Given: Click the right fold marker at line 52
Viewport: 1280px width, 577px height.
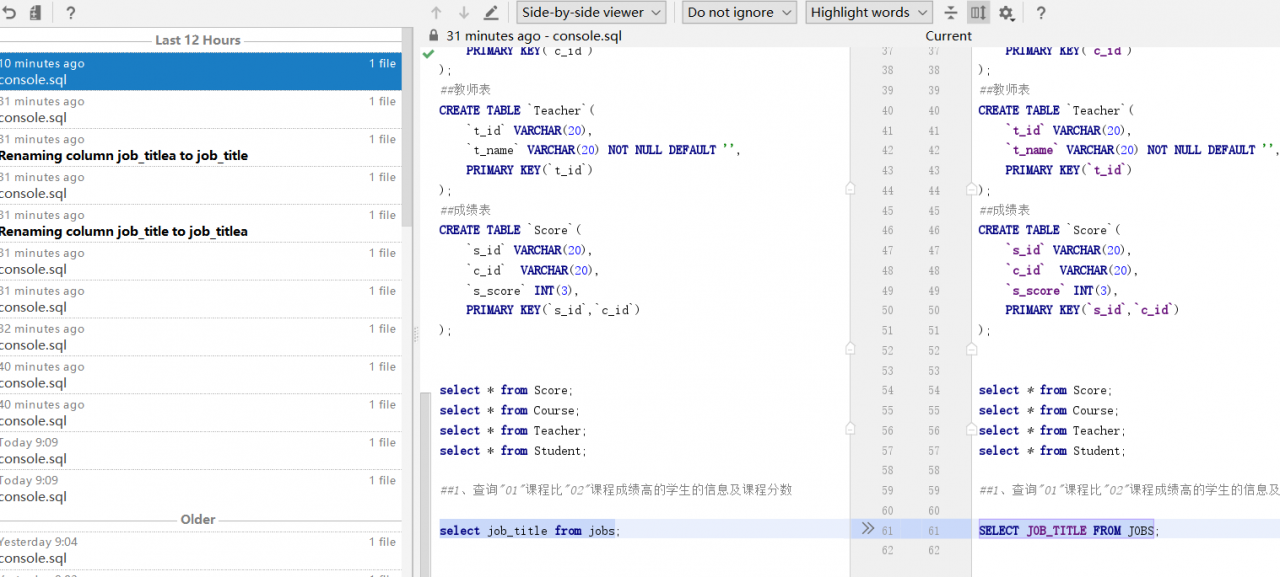Looking at the screenshot, I should point(971,348).
